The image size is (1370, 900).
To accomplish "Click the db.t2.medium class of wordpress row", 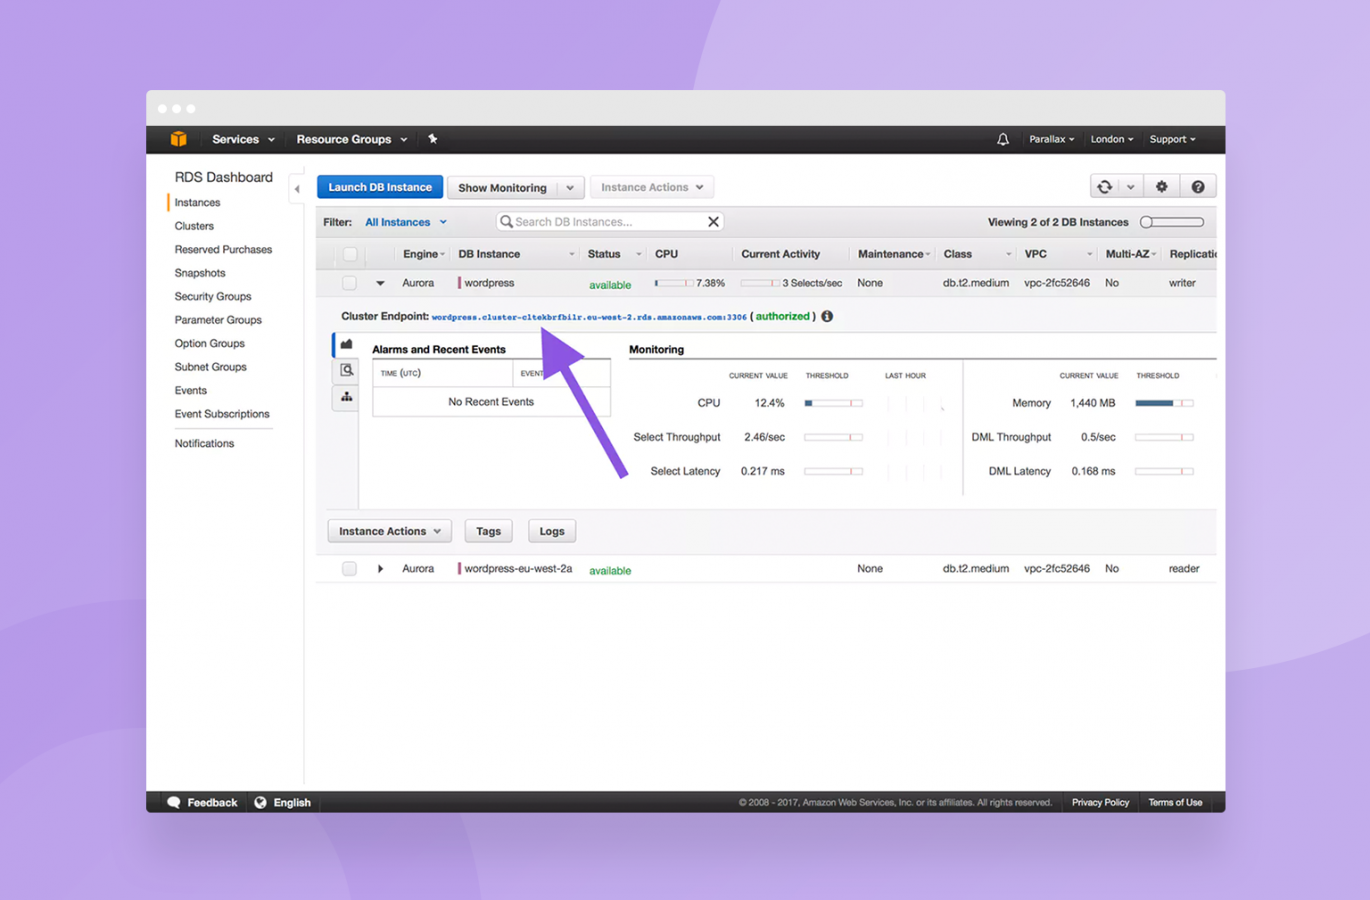I will [975, 283].
